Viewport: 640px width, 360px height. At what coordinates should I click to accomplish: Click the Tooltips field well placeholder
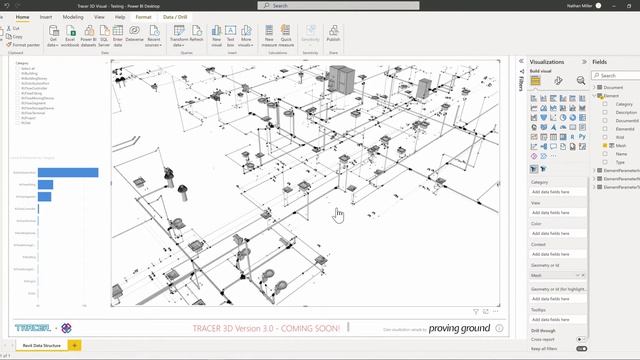[558, 320]
